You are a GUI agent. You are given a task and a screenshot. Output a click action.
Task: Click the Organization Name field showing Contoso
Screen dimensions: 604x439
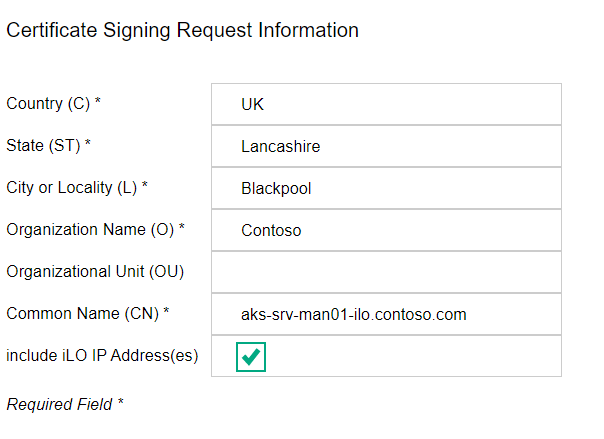386,230
